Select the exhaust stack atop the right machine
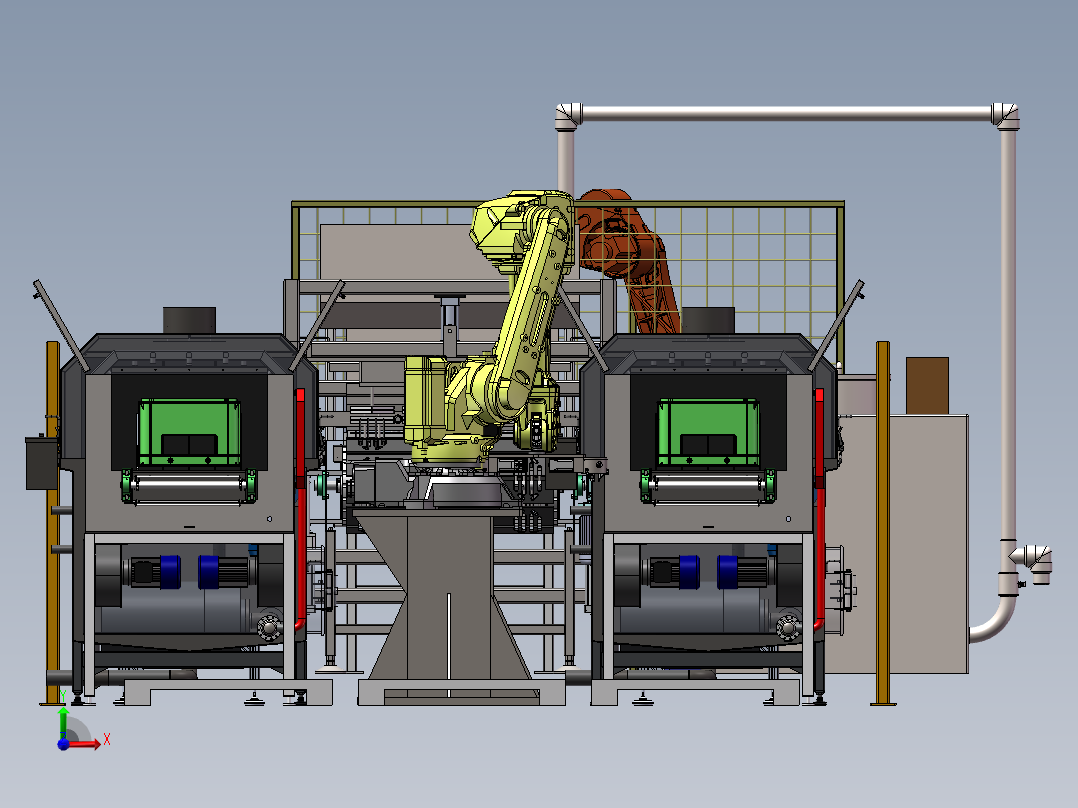Screen dimensions: 1078x808 pyautogui.click(x=708, y=320)
